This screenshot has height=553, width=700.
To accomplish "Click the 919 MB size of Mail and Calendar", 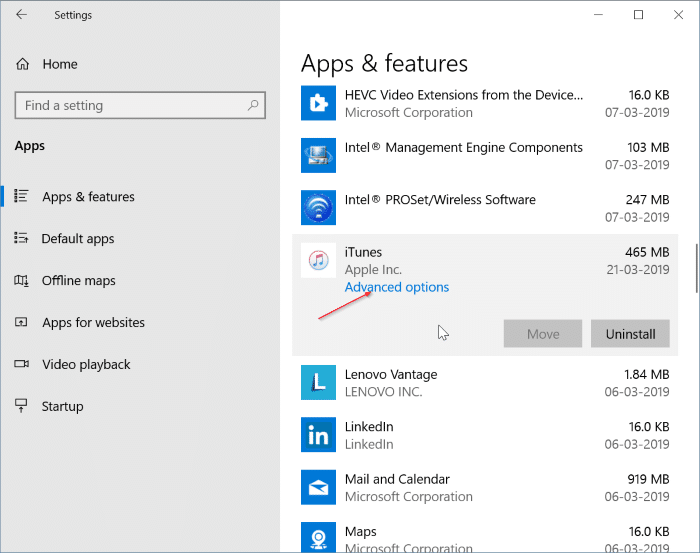I will pyautogui.click(x=648, y=479).
